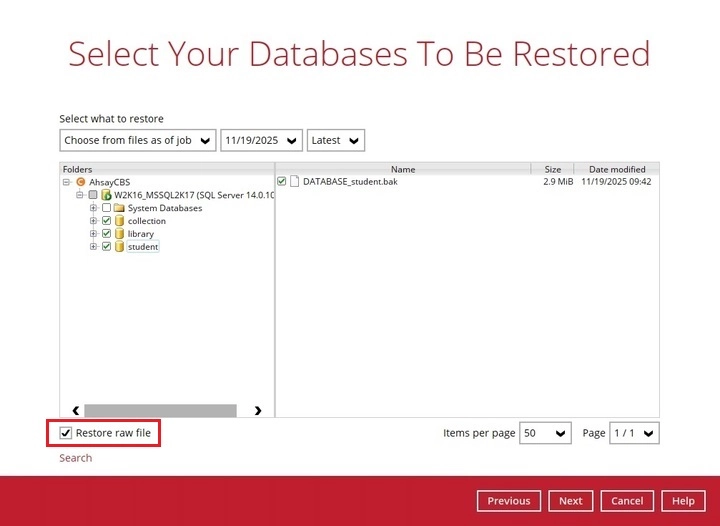Click the SQL Server instance icon
The image size is (720, 526).
pos(106,195)
